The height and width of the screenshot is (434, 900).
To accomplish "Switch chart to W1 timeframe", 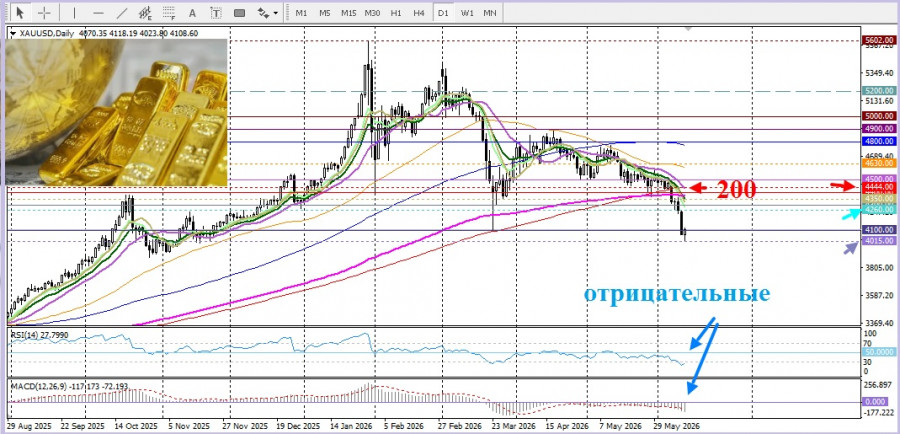I will [x=466, y=12].
